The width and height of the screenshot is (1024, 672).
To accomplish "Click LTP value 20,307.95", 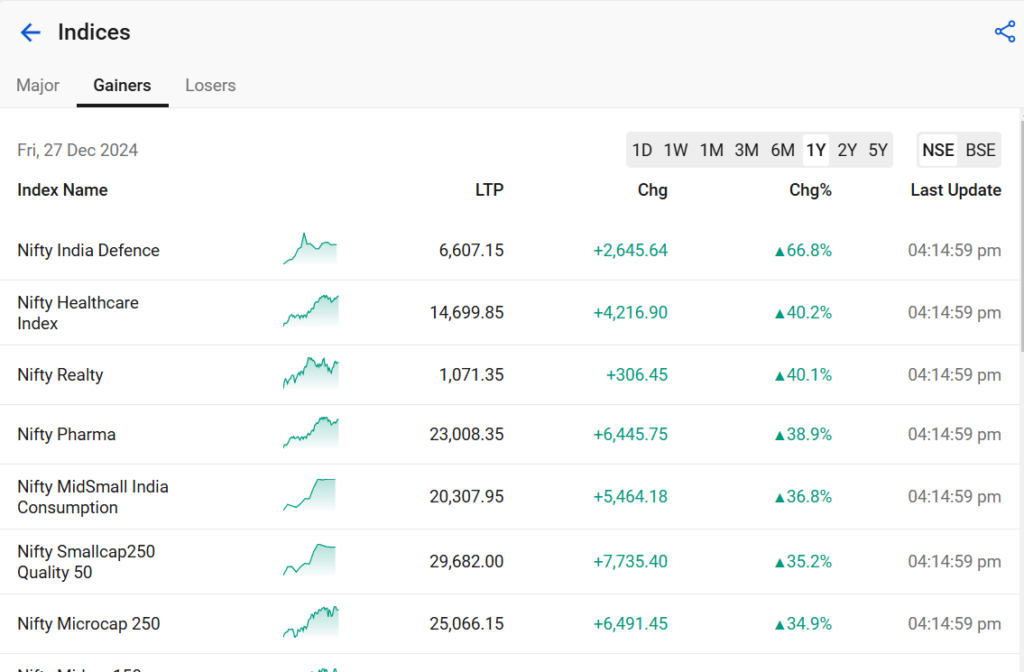I will click(x=466, y=496).
